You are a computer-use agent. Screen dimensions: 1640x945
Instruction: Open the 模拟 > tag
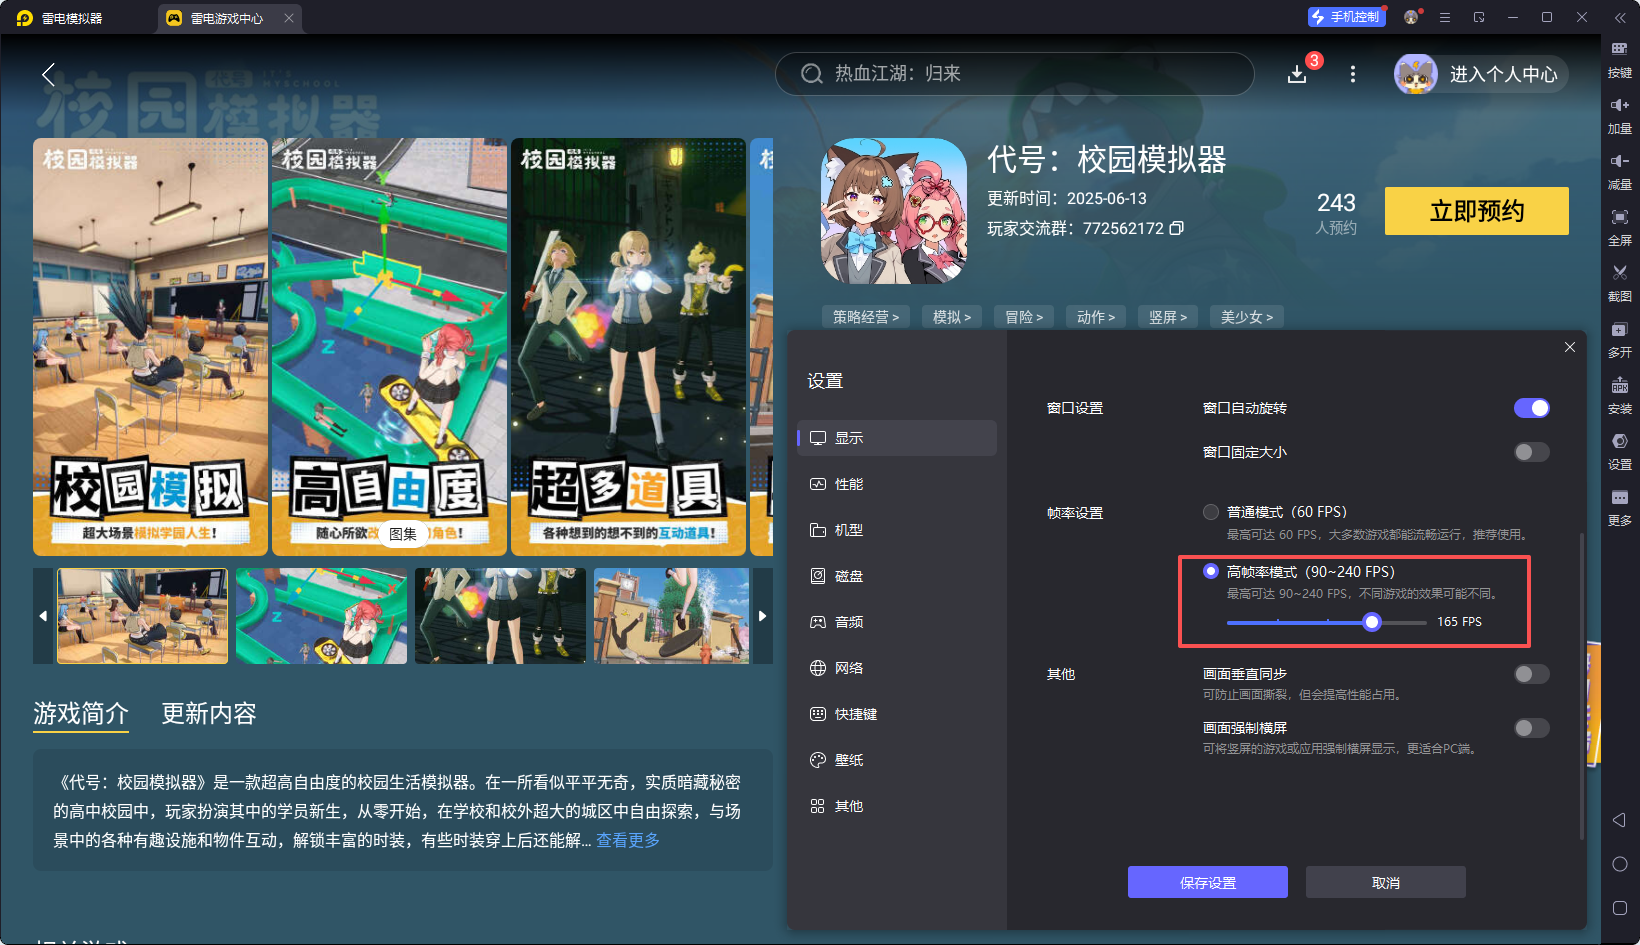pos(952,317)
